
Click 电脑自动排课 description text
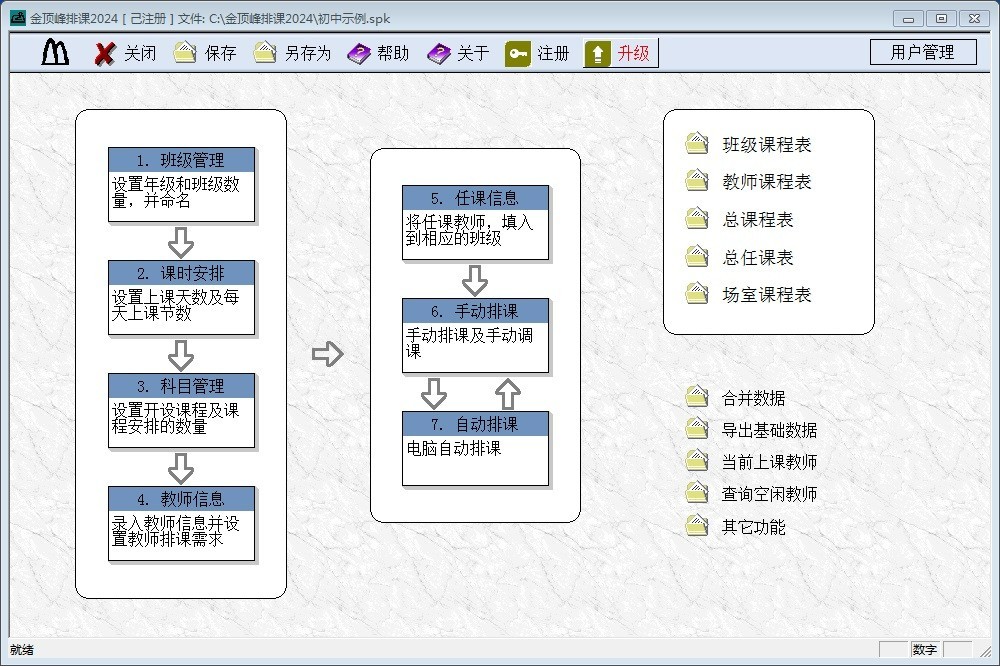click(453, 448)
